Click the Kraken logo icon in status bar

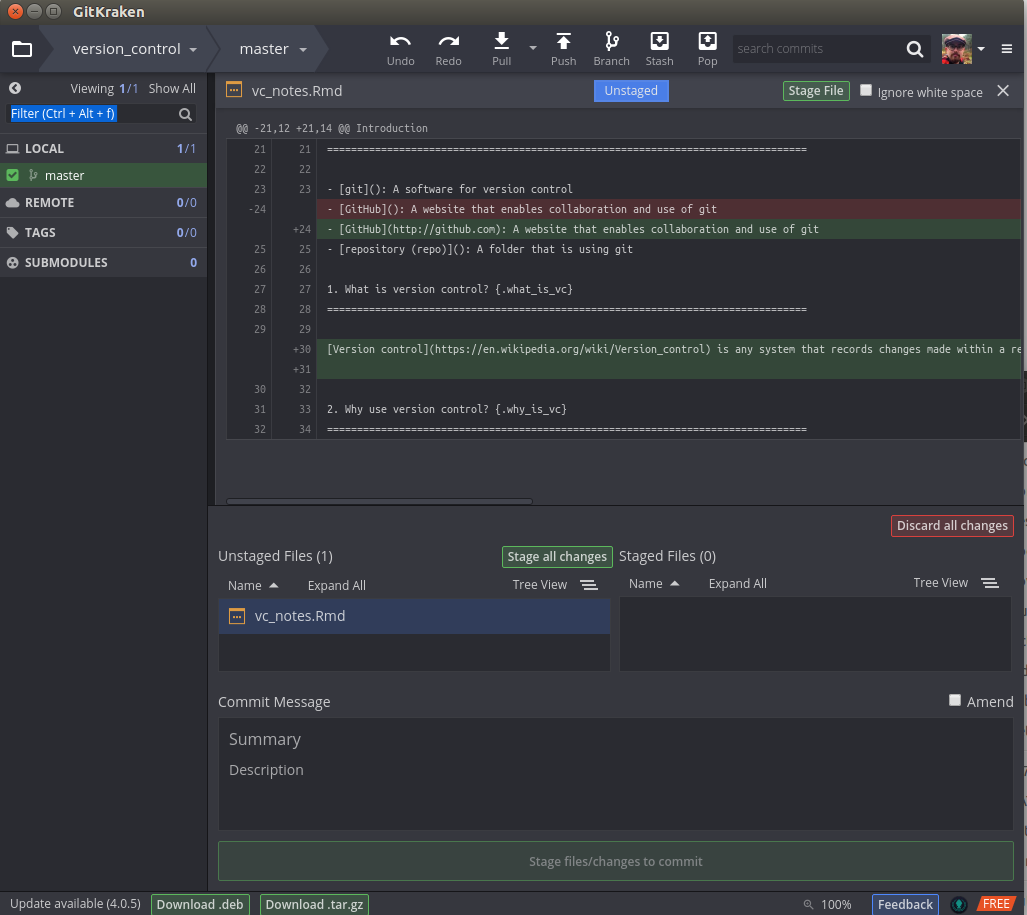click(x=959, y=905)
